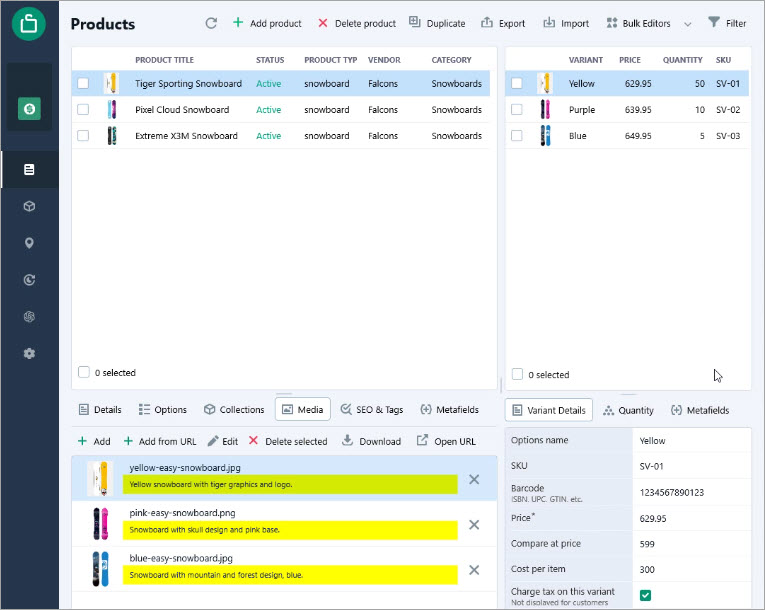Check the Extreme X3M Snowboard row checkbox
765x610 pixels.
point(83,135)
